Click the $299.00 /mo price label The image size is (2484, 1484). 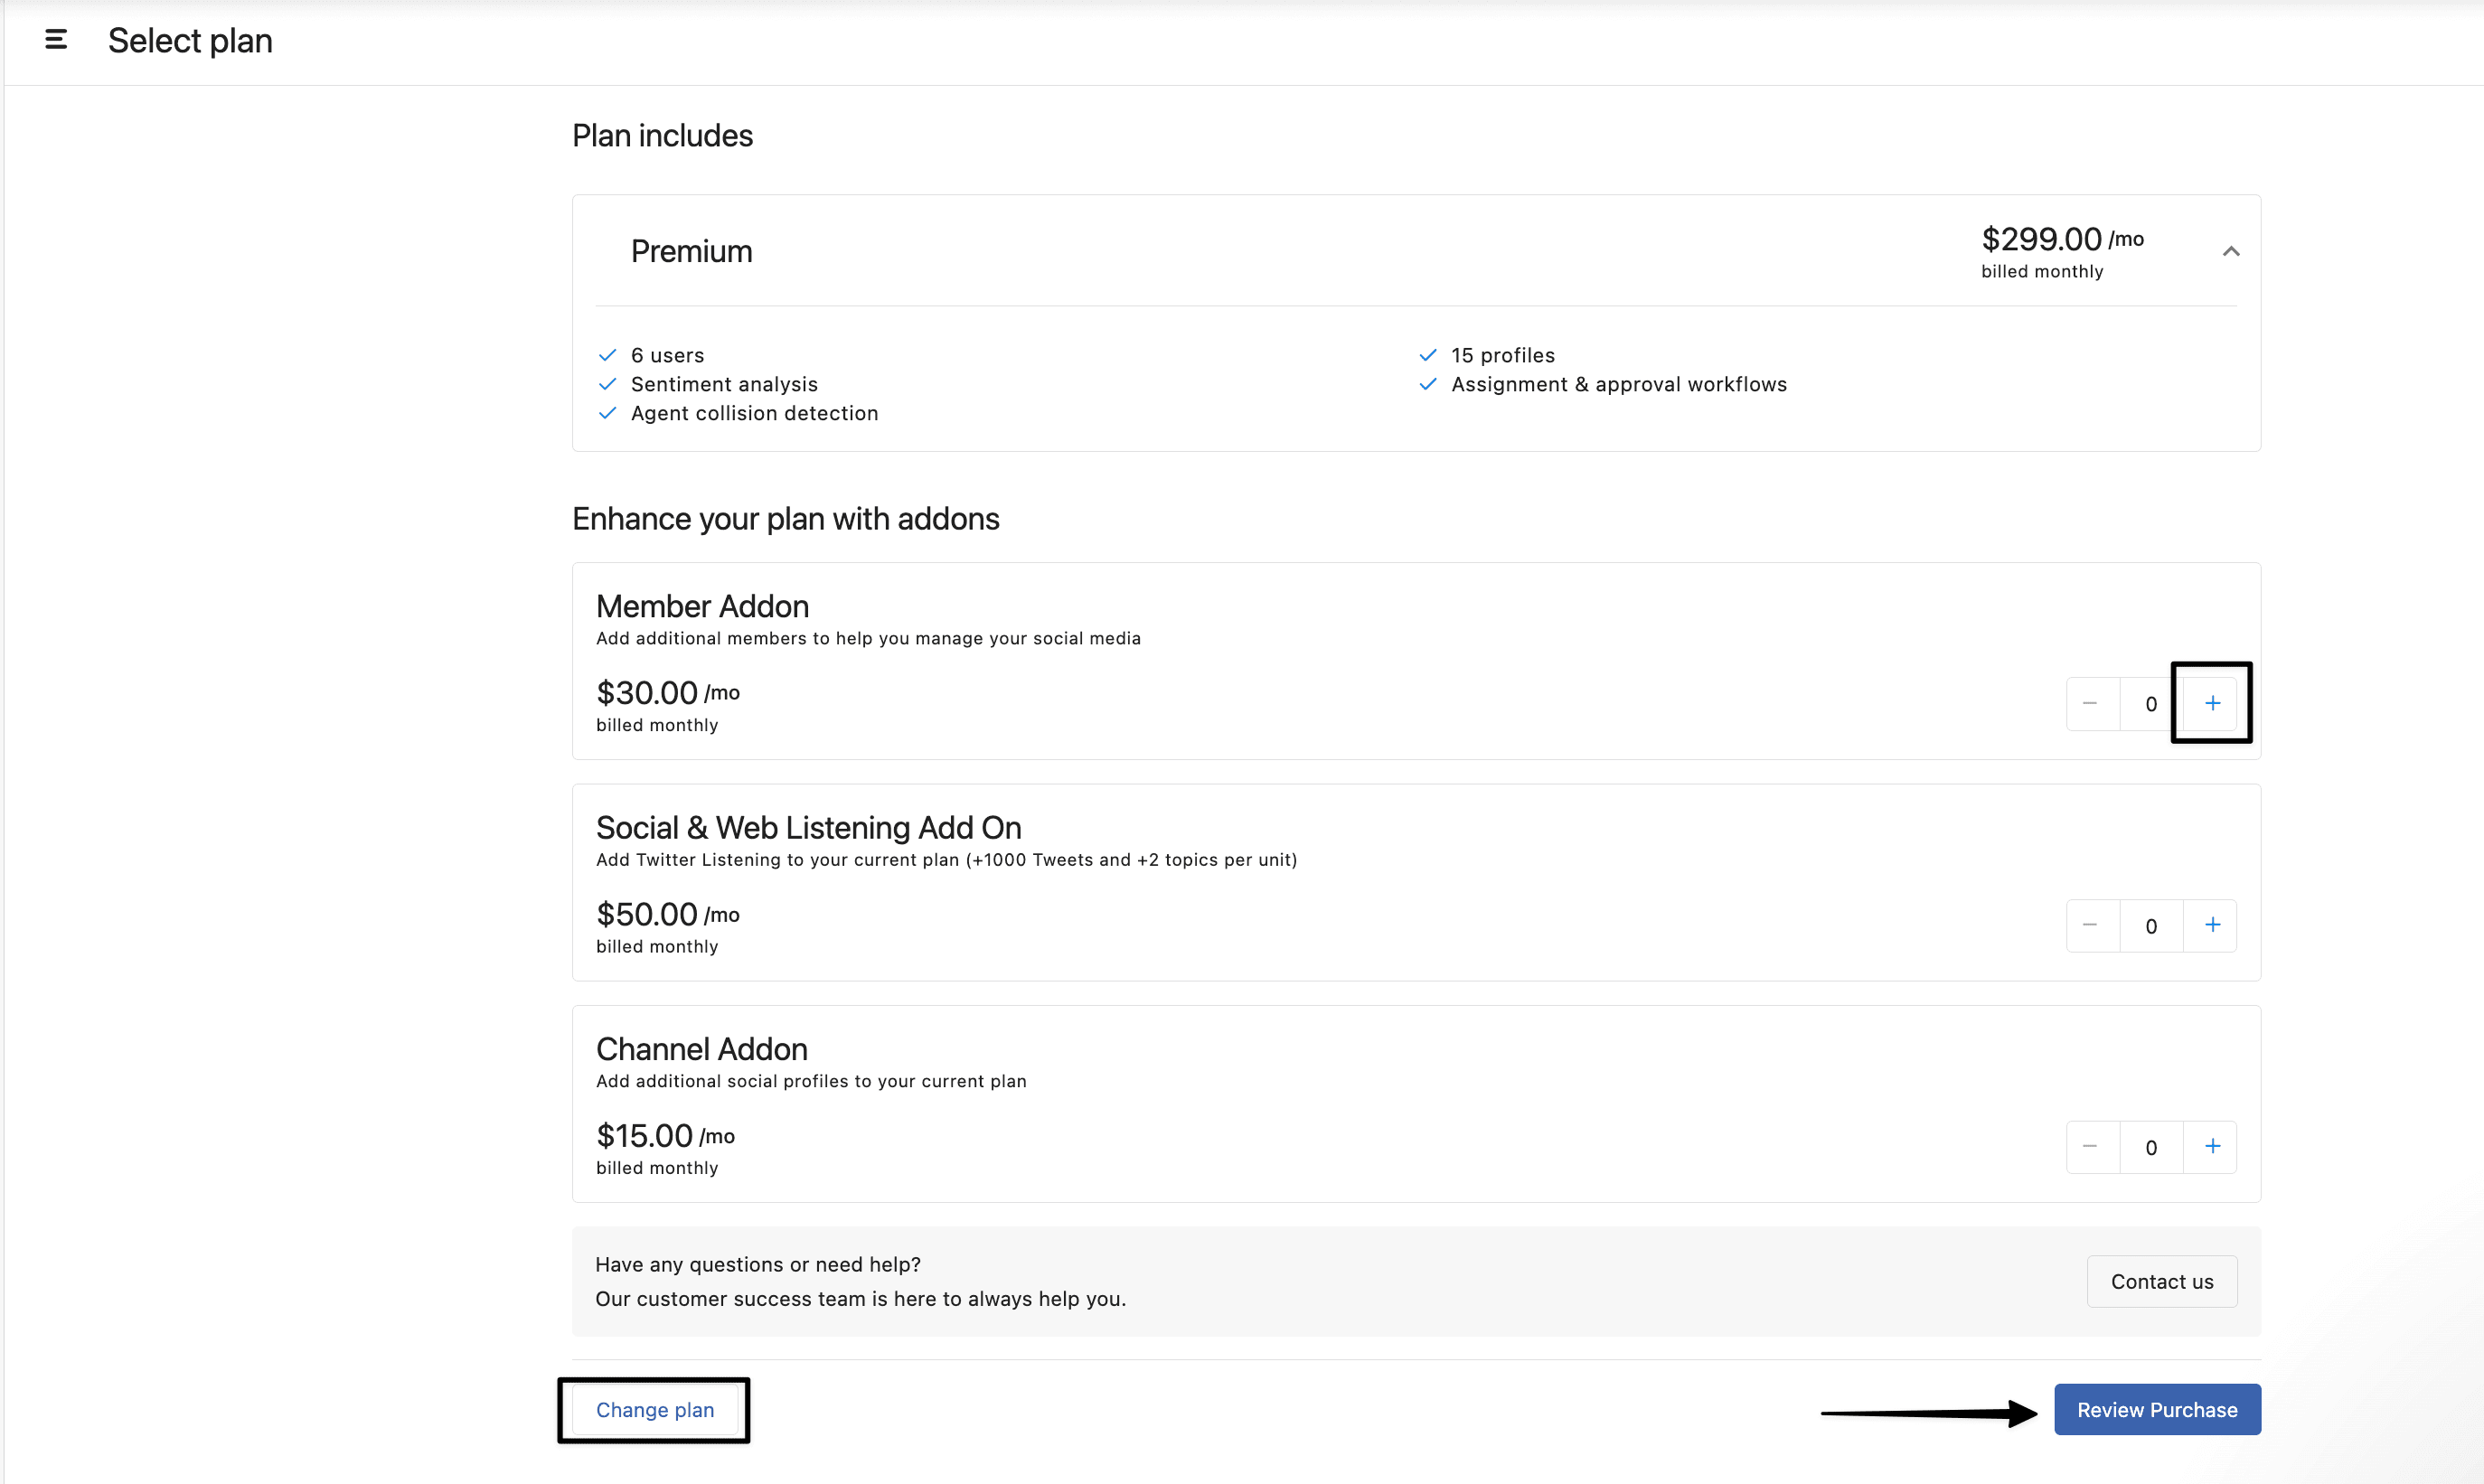tap(2061, 239)
